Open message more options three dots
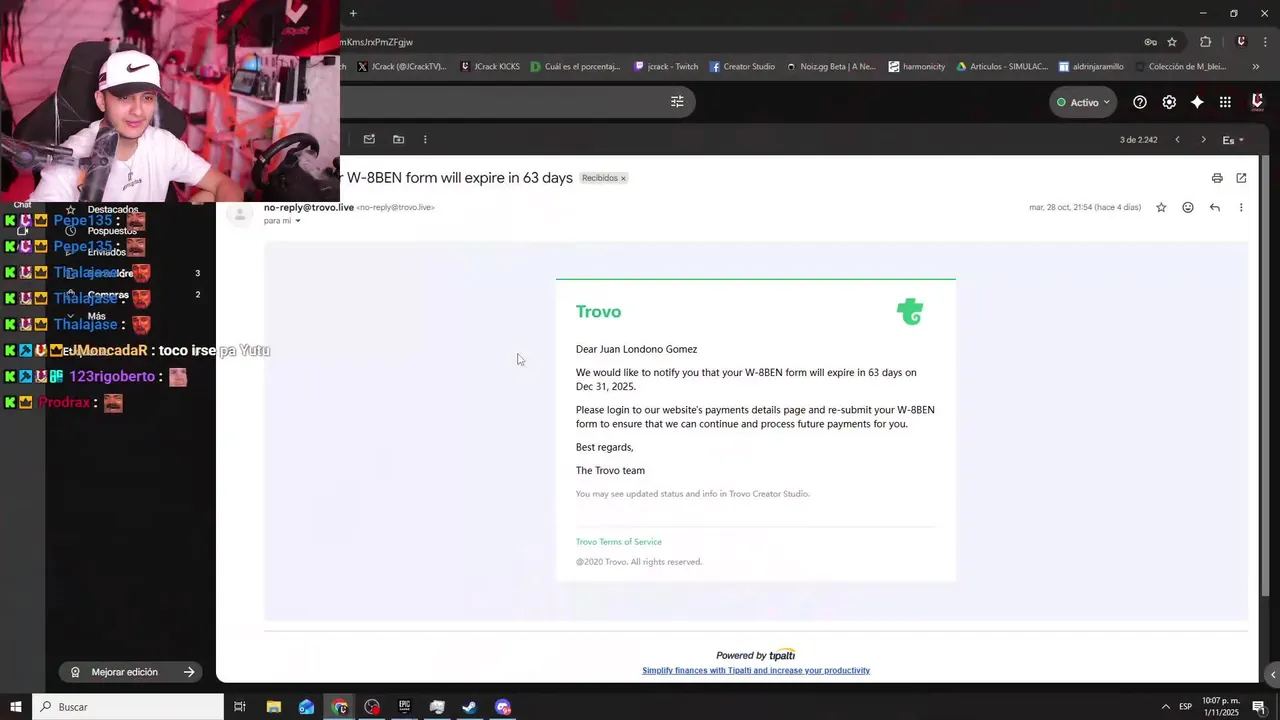The height and width of the screenshot is (720, 1280). [1241, 208]
